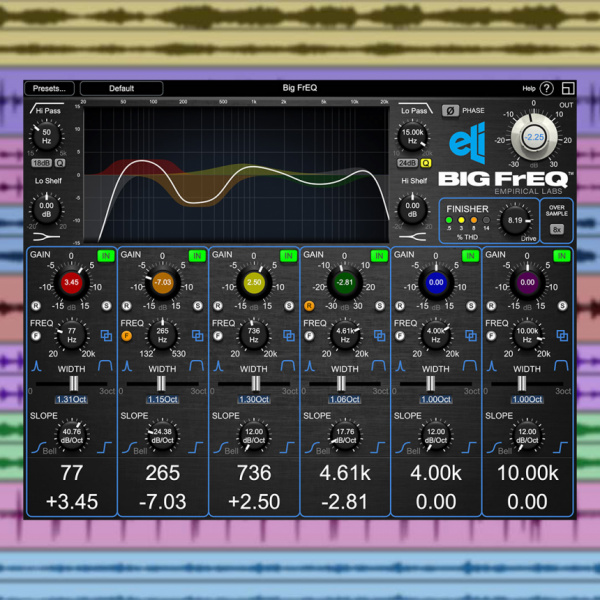Click the Hi Pass 50 Hz knob
The width and height of the screenshot is (600, 600).
[46, 136]
